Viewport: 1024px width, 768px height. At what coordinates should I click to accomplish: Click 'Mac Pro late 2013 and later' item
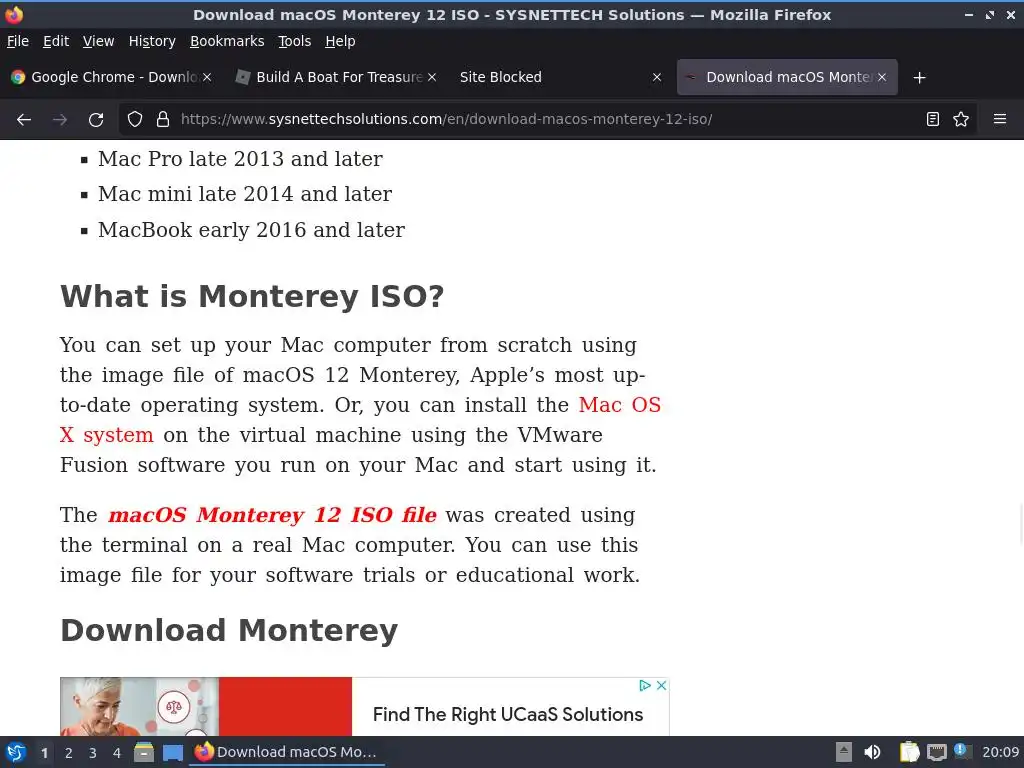[x=240, y=159]
